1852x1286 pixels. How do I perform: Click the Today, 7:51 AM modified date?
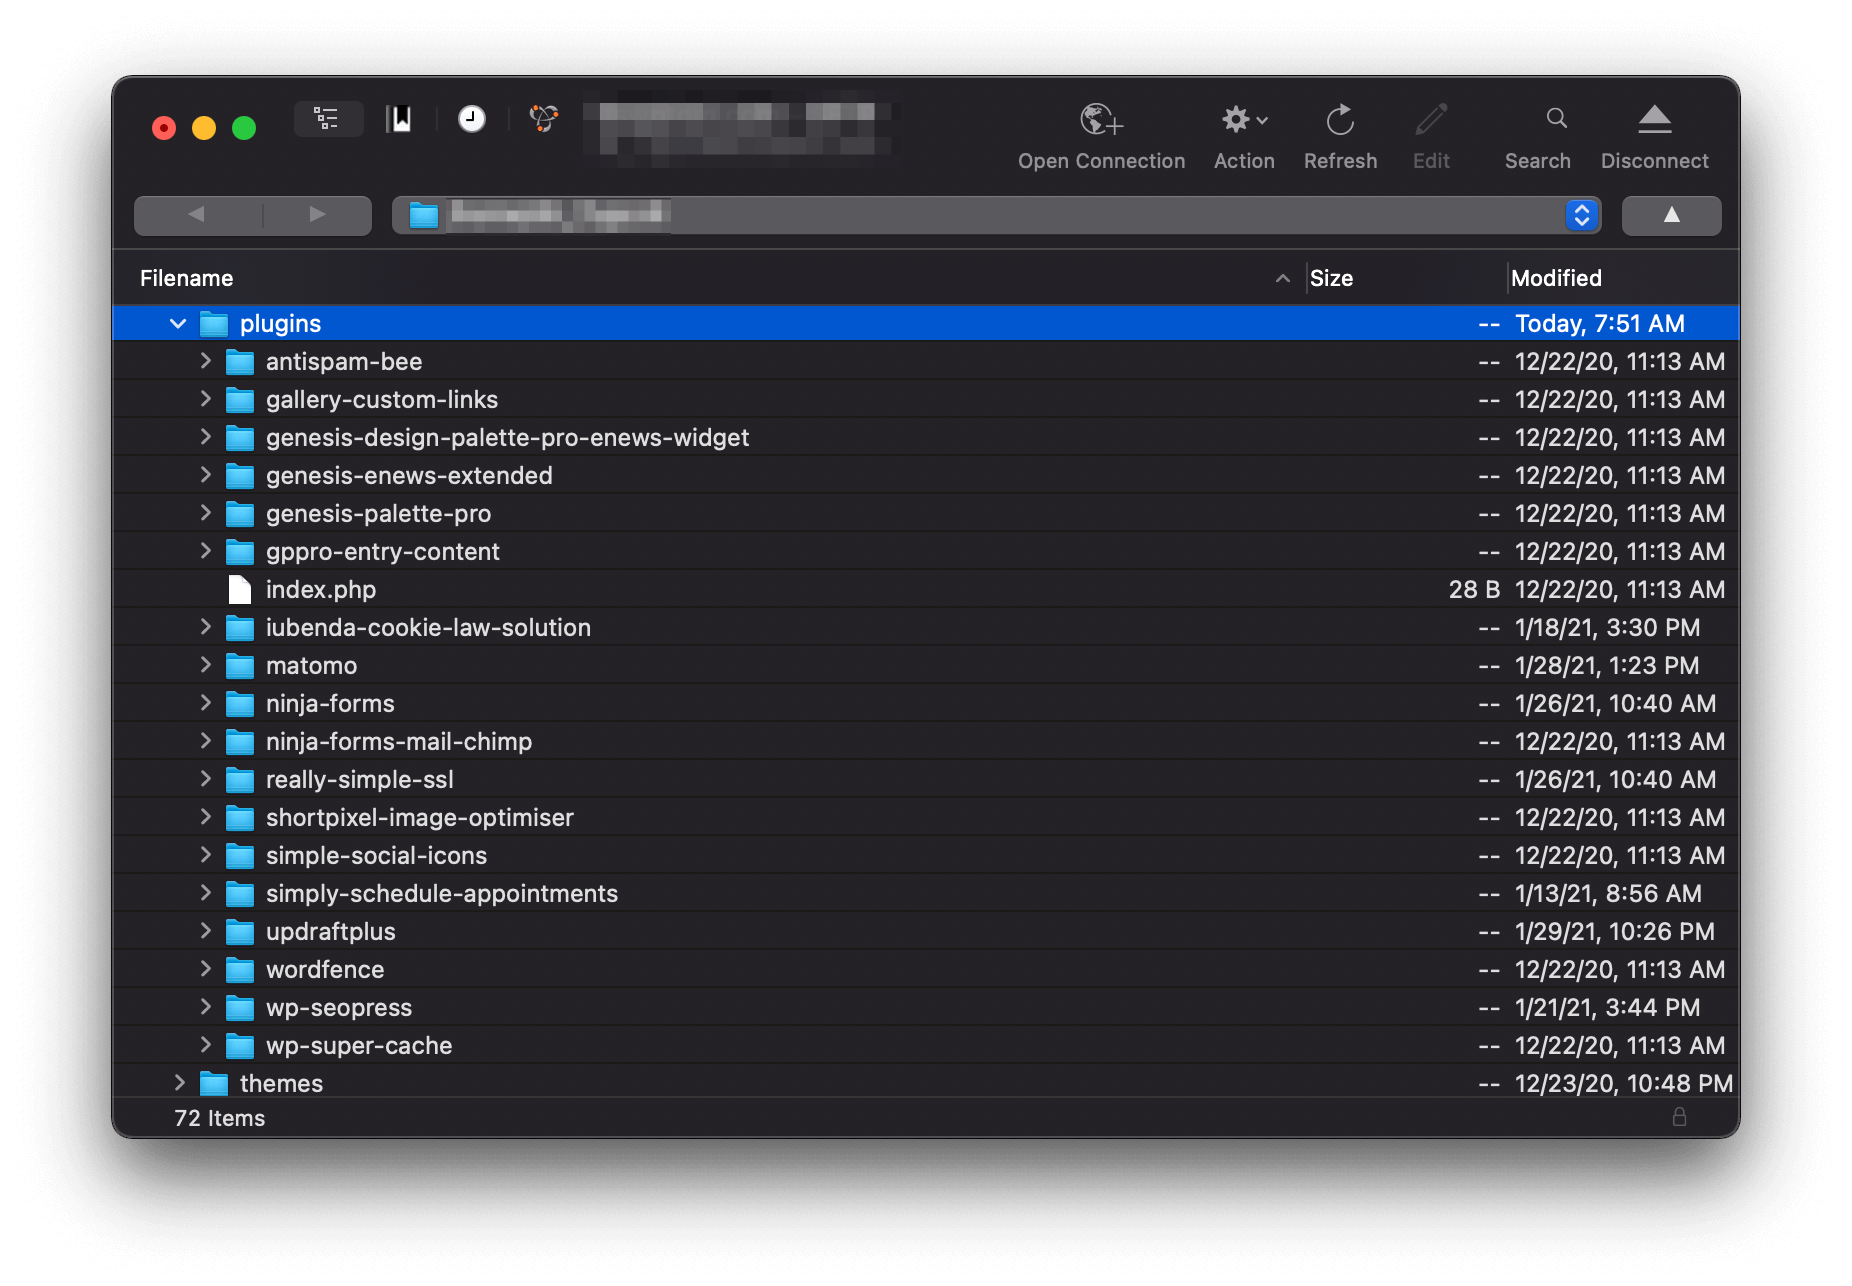1600,324
